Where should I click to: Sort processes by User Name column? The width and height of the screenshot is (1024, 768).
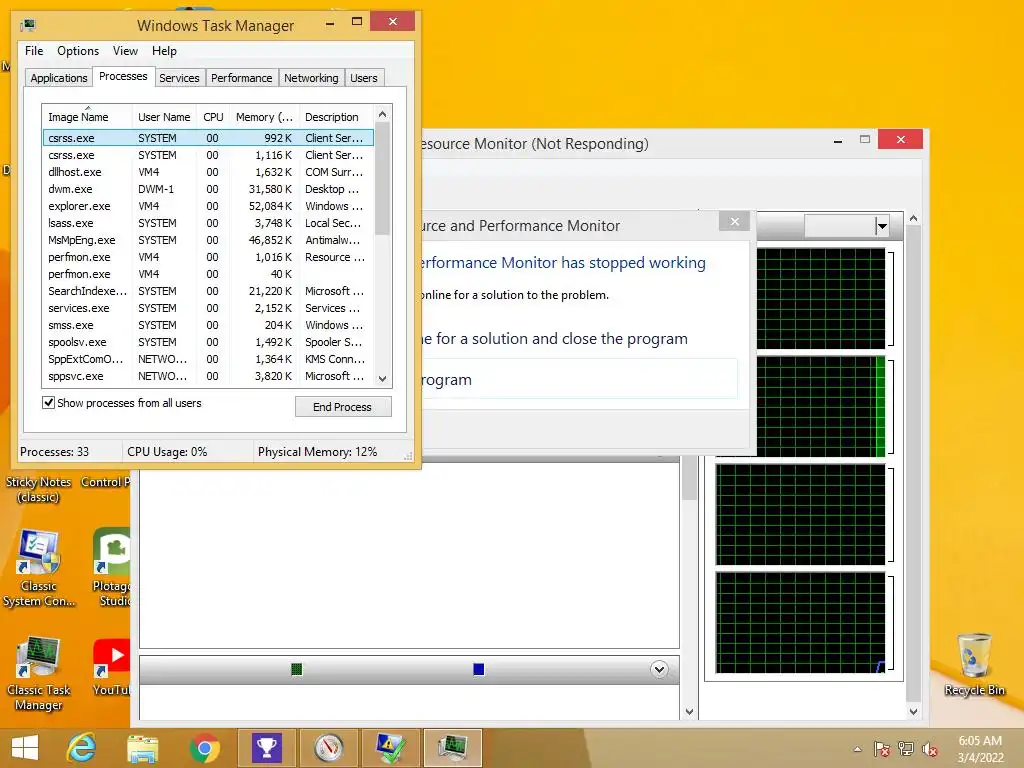point(164,117)
